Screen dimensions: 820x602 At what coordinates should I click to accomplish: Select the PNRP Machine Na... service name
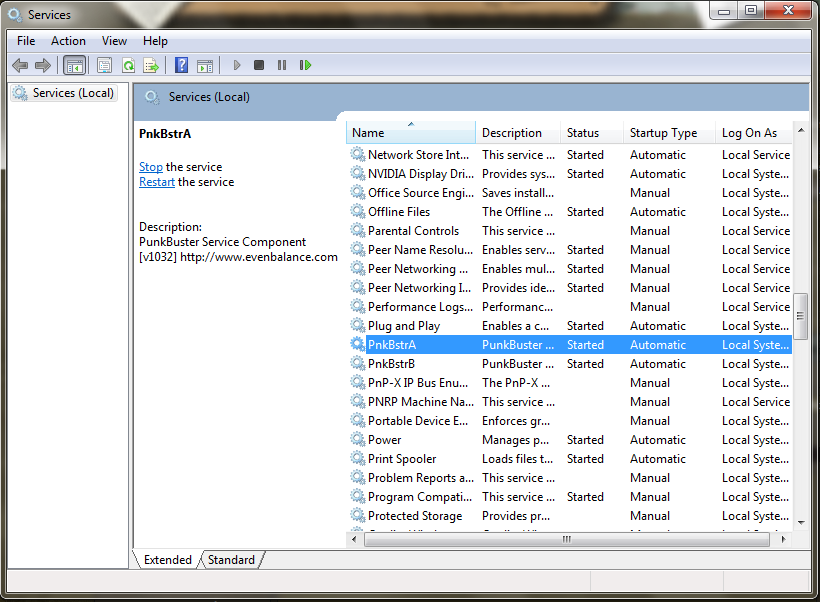click(420, 402)
